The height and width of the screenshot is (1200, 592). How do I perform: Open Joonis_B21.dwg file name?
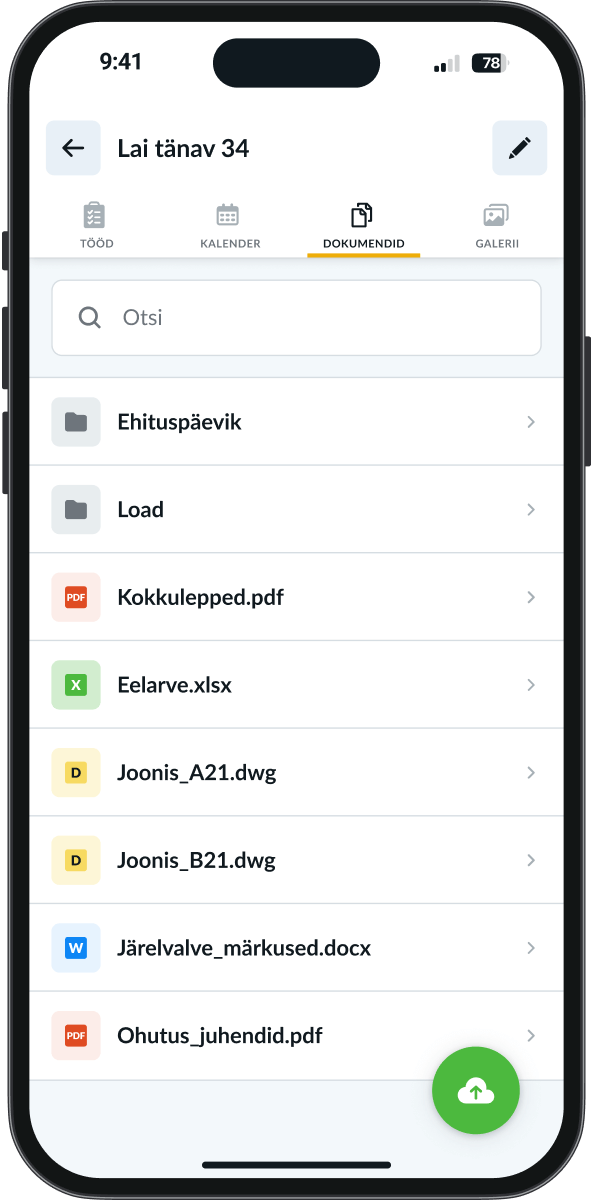pyautogui.click(x=196, y=860)
